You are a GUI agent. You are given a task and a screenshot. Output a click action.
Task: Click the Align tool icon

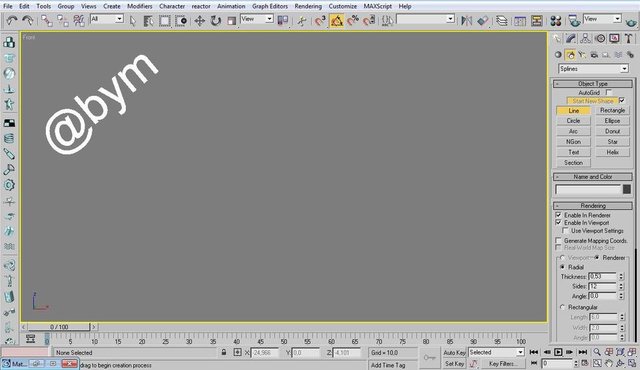[x=483, y=20]
